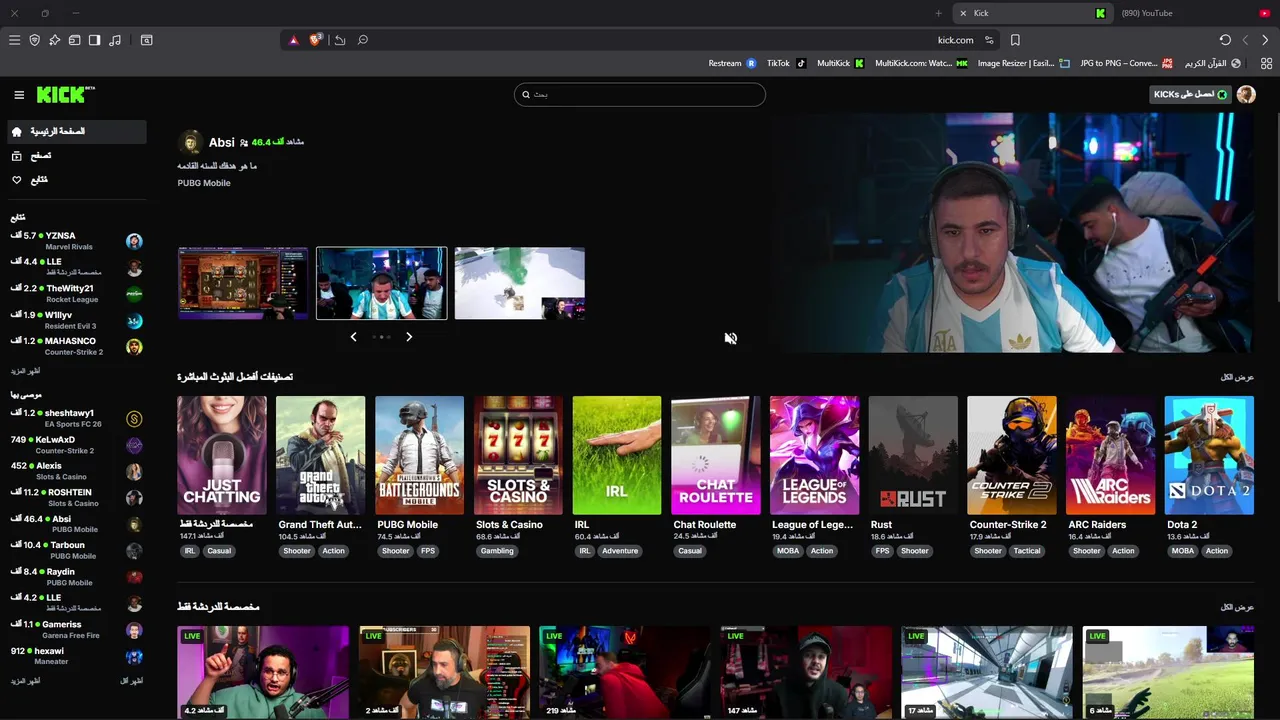
Task: Open the القرآن الكريم bookmark
Action: coord(1213,63)
